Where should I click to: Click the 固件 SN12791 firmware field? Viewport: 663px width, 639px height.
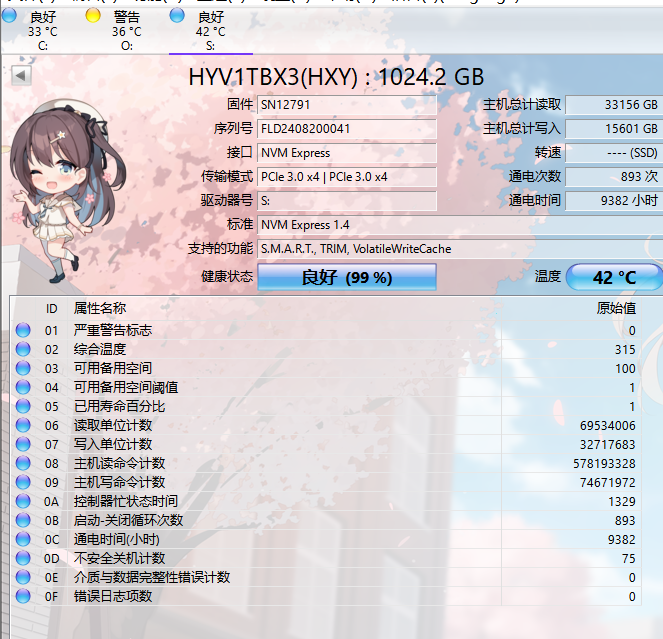pos(347,104)
